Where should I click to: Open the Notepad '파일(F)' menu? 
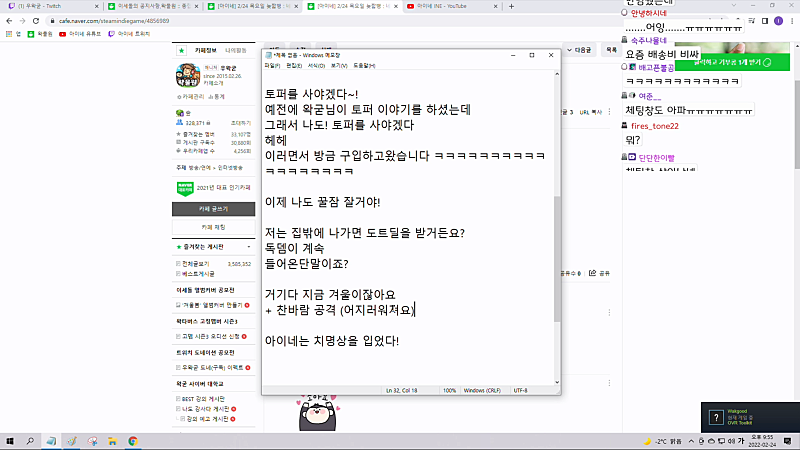click(272, 66)
